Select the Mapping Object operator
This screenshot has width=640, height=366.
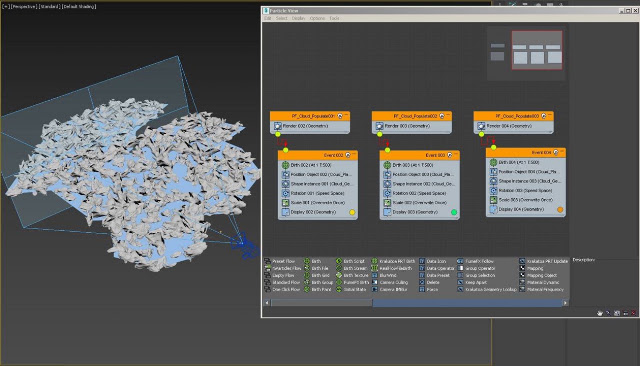[538, 275]
